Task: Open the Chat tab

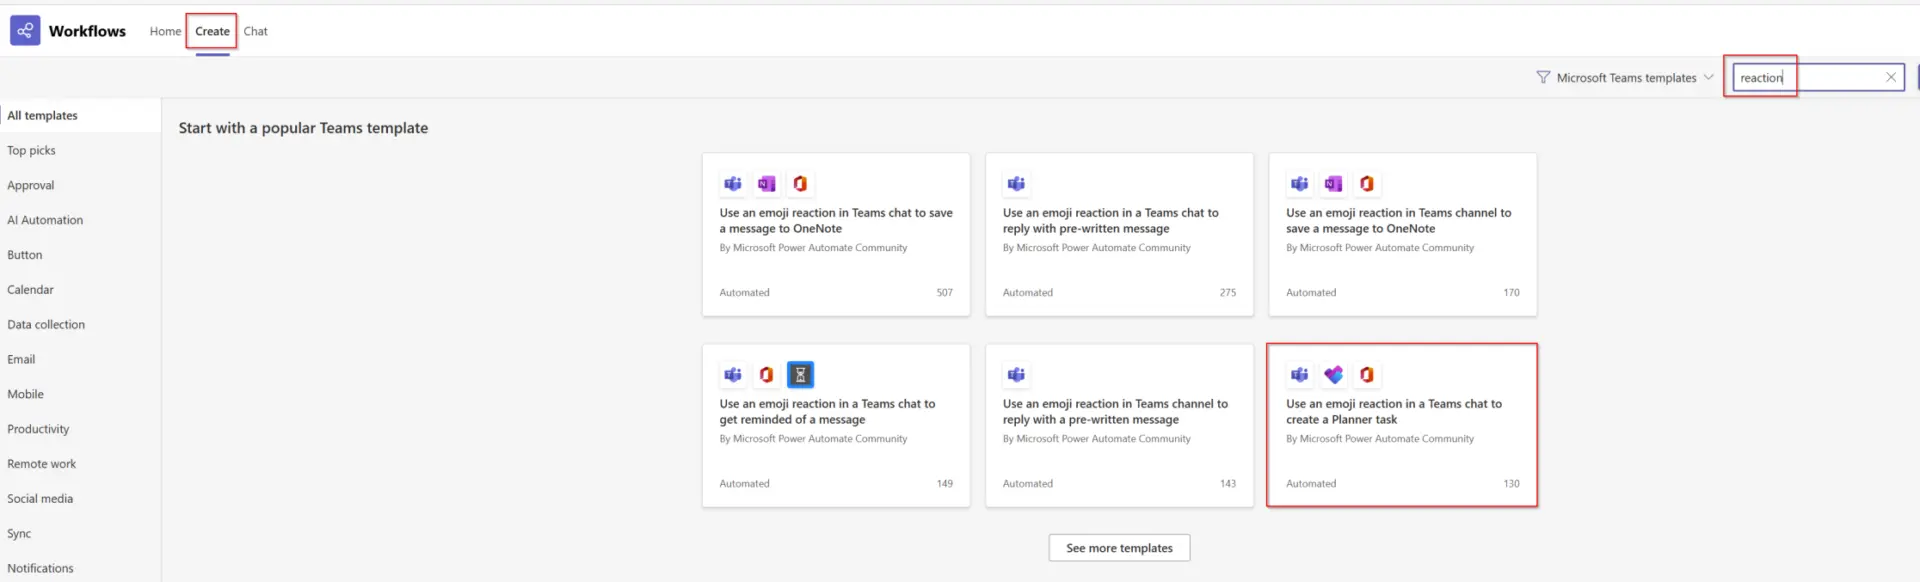Action: pos(255,31)
